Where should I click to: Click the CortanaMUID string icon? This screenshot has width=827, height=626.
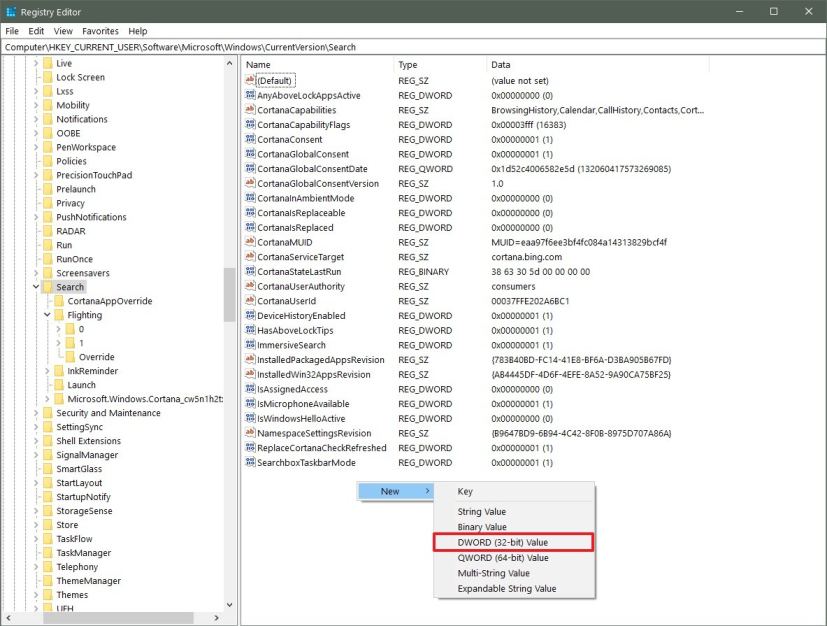point(250,242)
